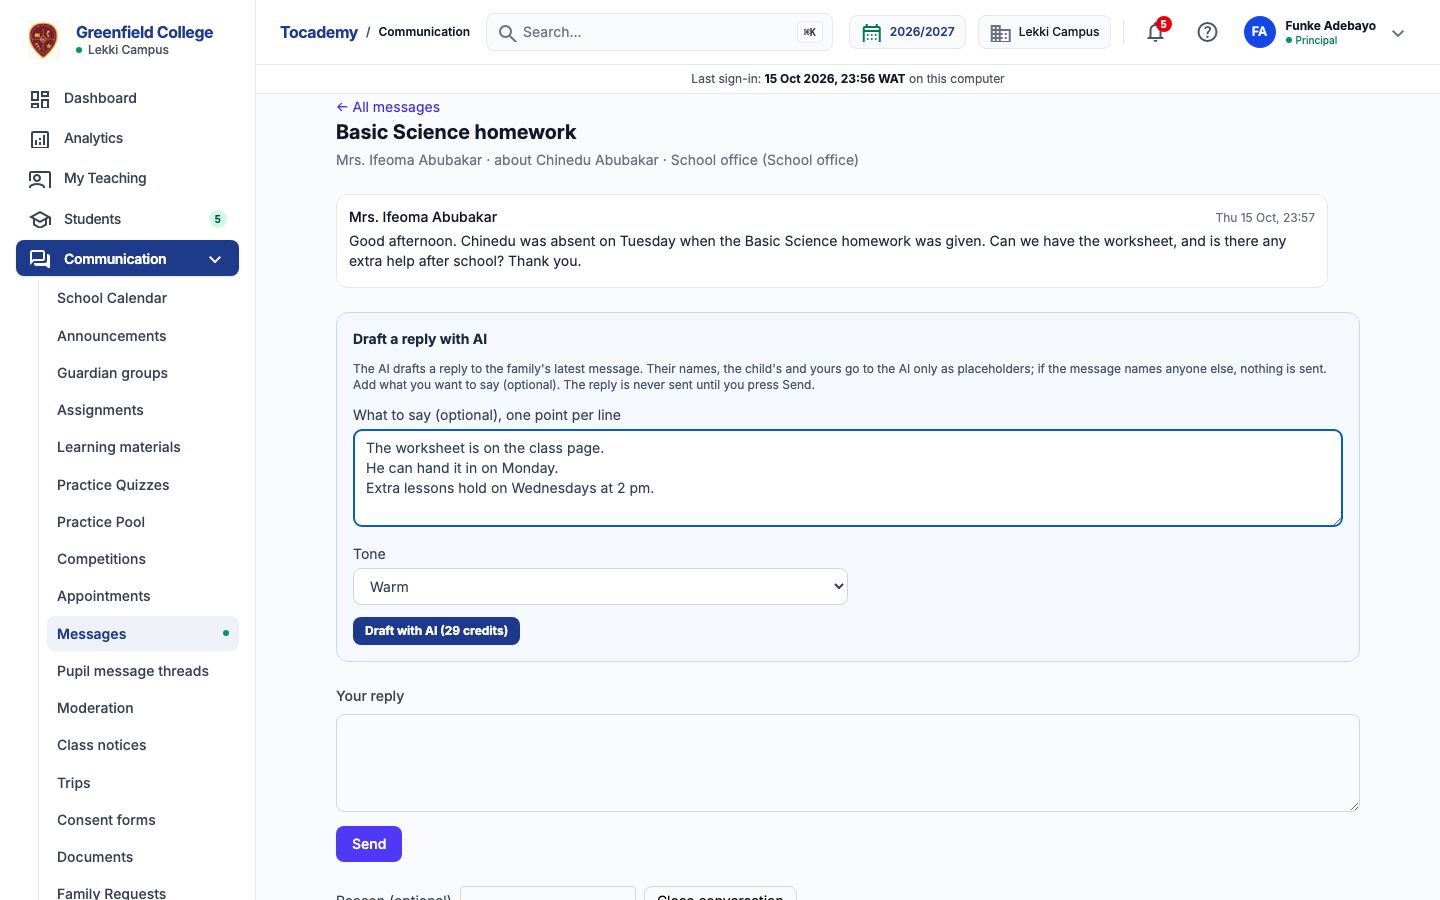Open the Tone dropdown set to Warm
This screenshot has width=1440, height=900.
[x=600, y=587]
